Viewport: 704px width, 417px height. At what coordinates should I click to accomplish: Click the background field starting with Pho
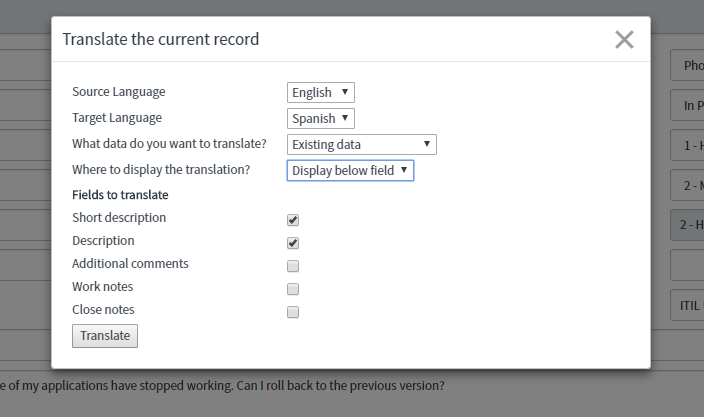[x=688, y=66]
